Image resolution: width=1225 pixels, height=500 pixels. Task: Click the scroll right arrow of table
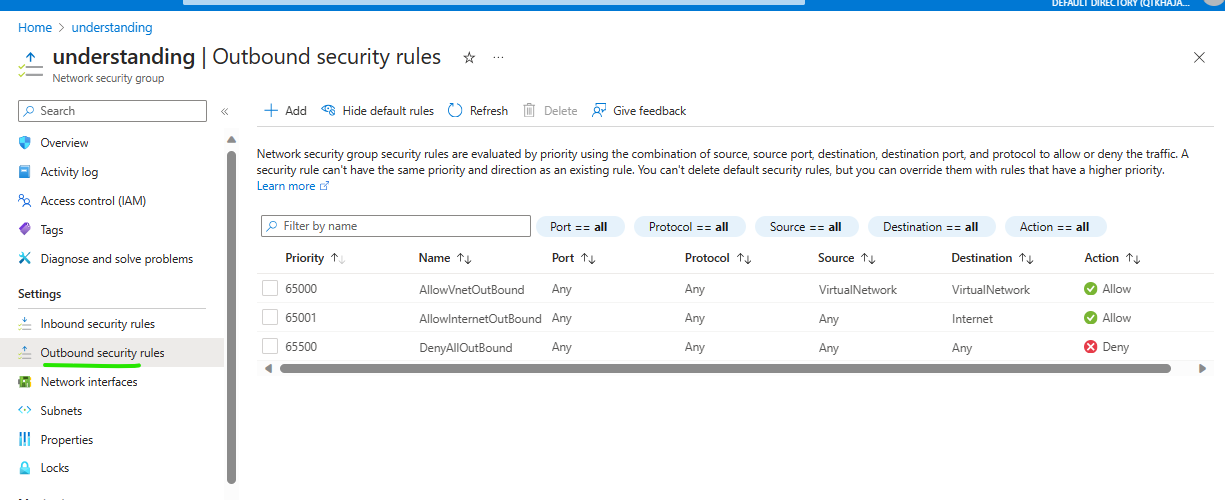point(1203,369)
